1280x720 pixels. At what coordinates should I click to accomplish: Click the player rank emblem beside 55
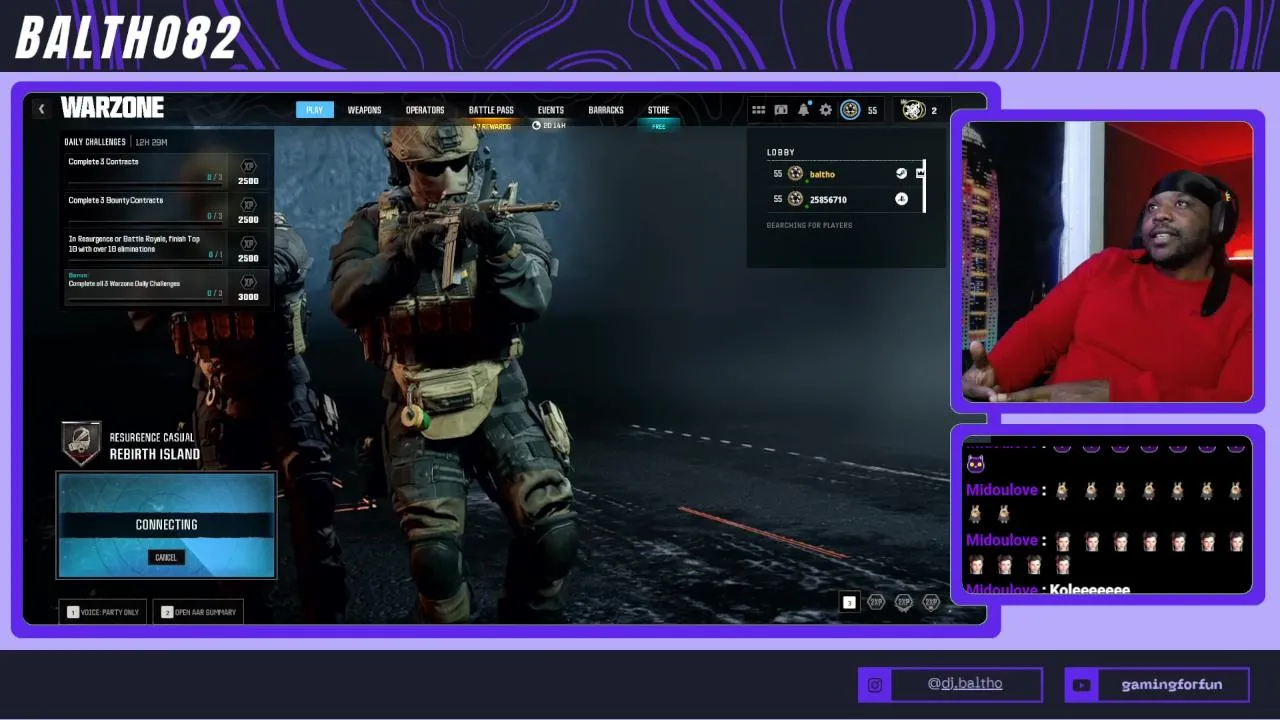(x=850, y=110)
